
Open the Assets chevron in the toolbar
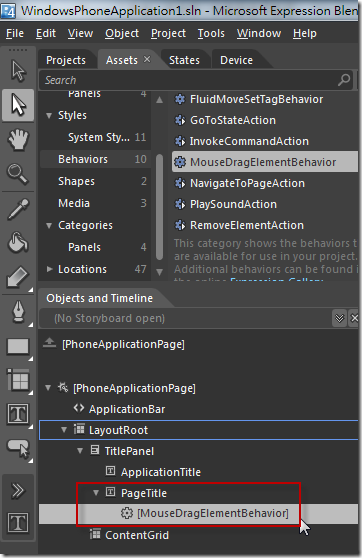18,491
